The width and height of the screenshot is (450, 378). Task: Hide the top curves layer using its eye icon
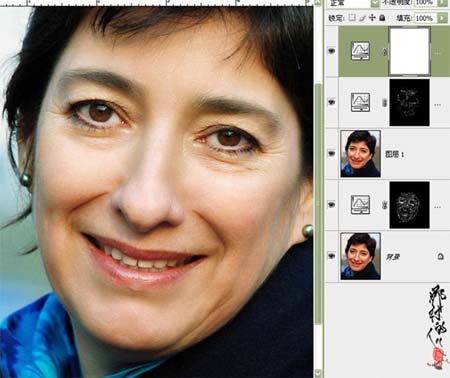[331, 51]
